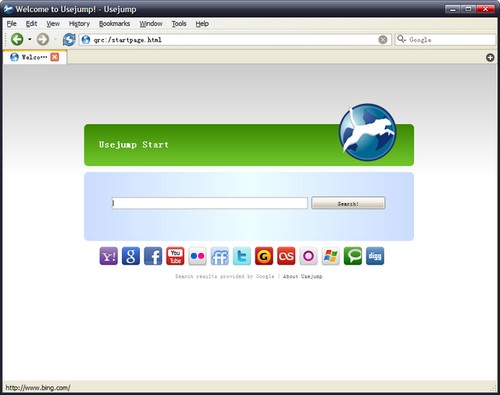
Task: Open the Window menu
Action: 151,24
